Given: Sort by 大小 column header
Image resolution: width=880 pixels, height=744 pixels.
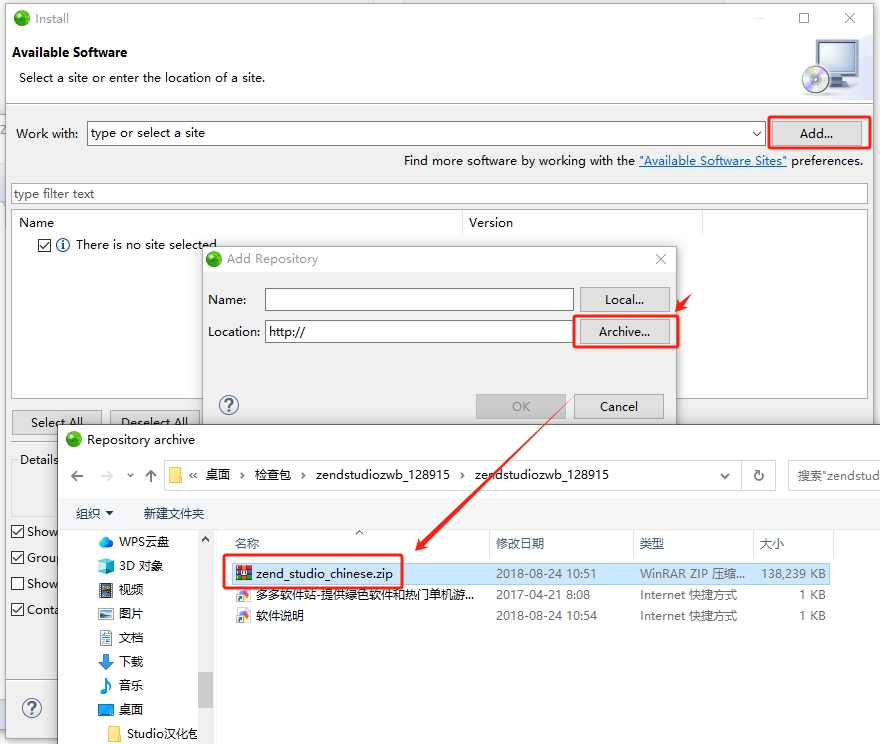Looking at the screenshot, I should [x=772, y=543].
